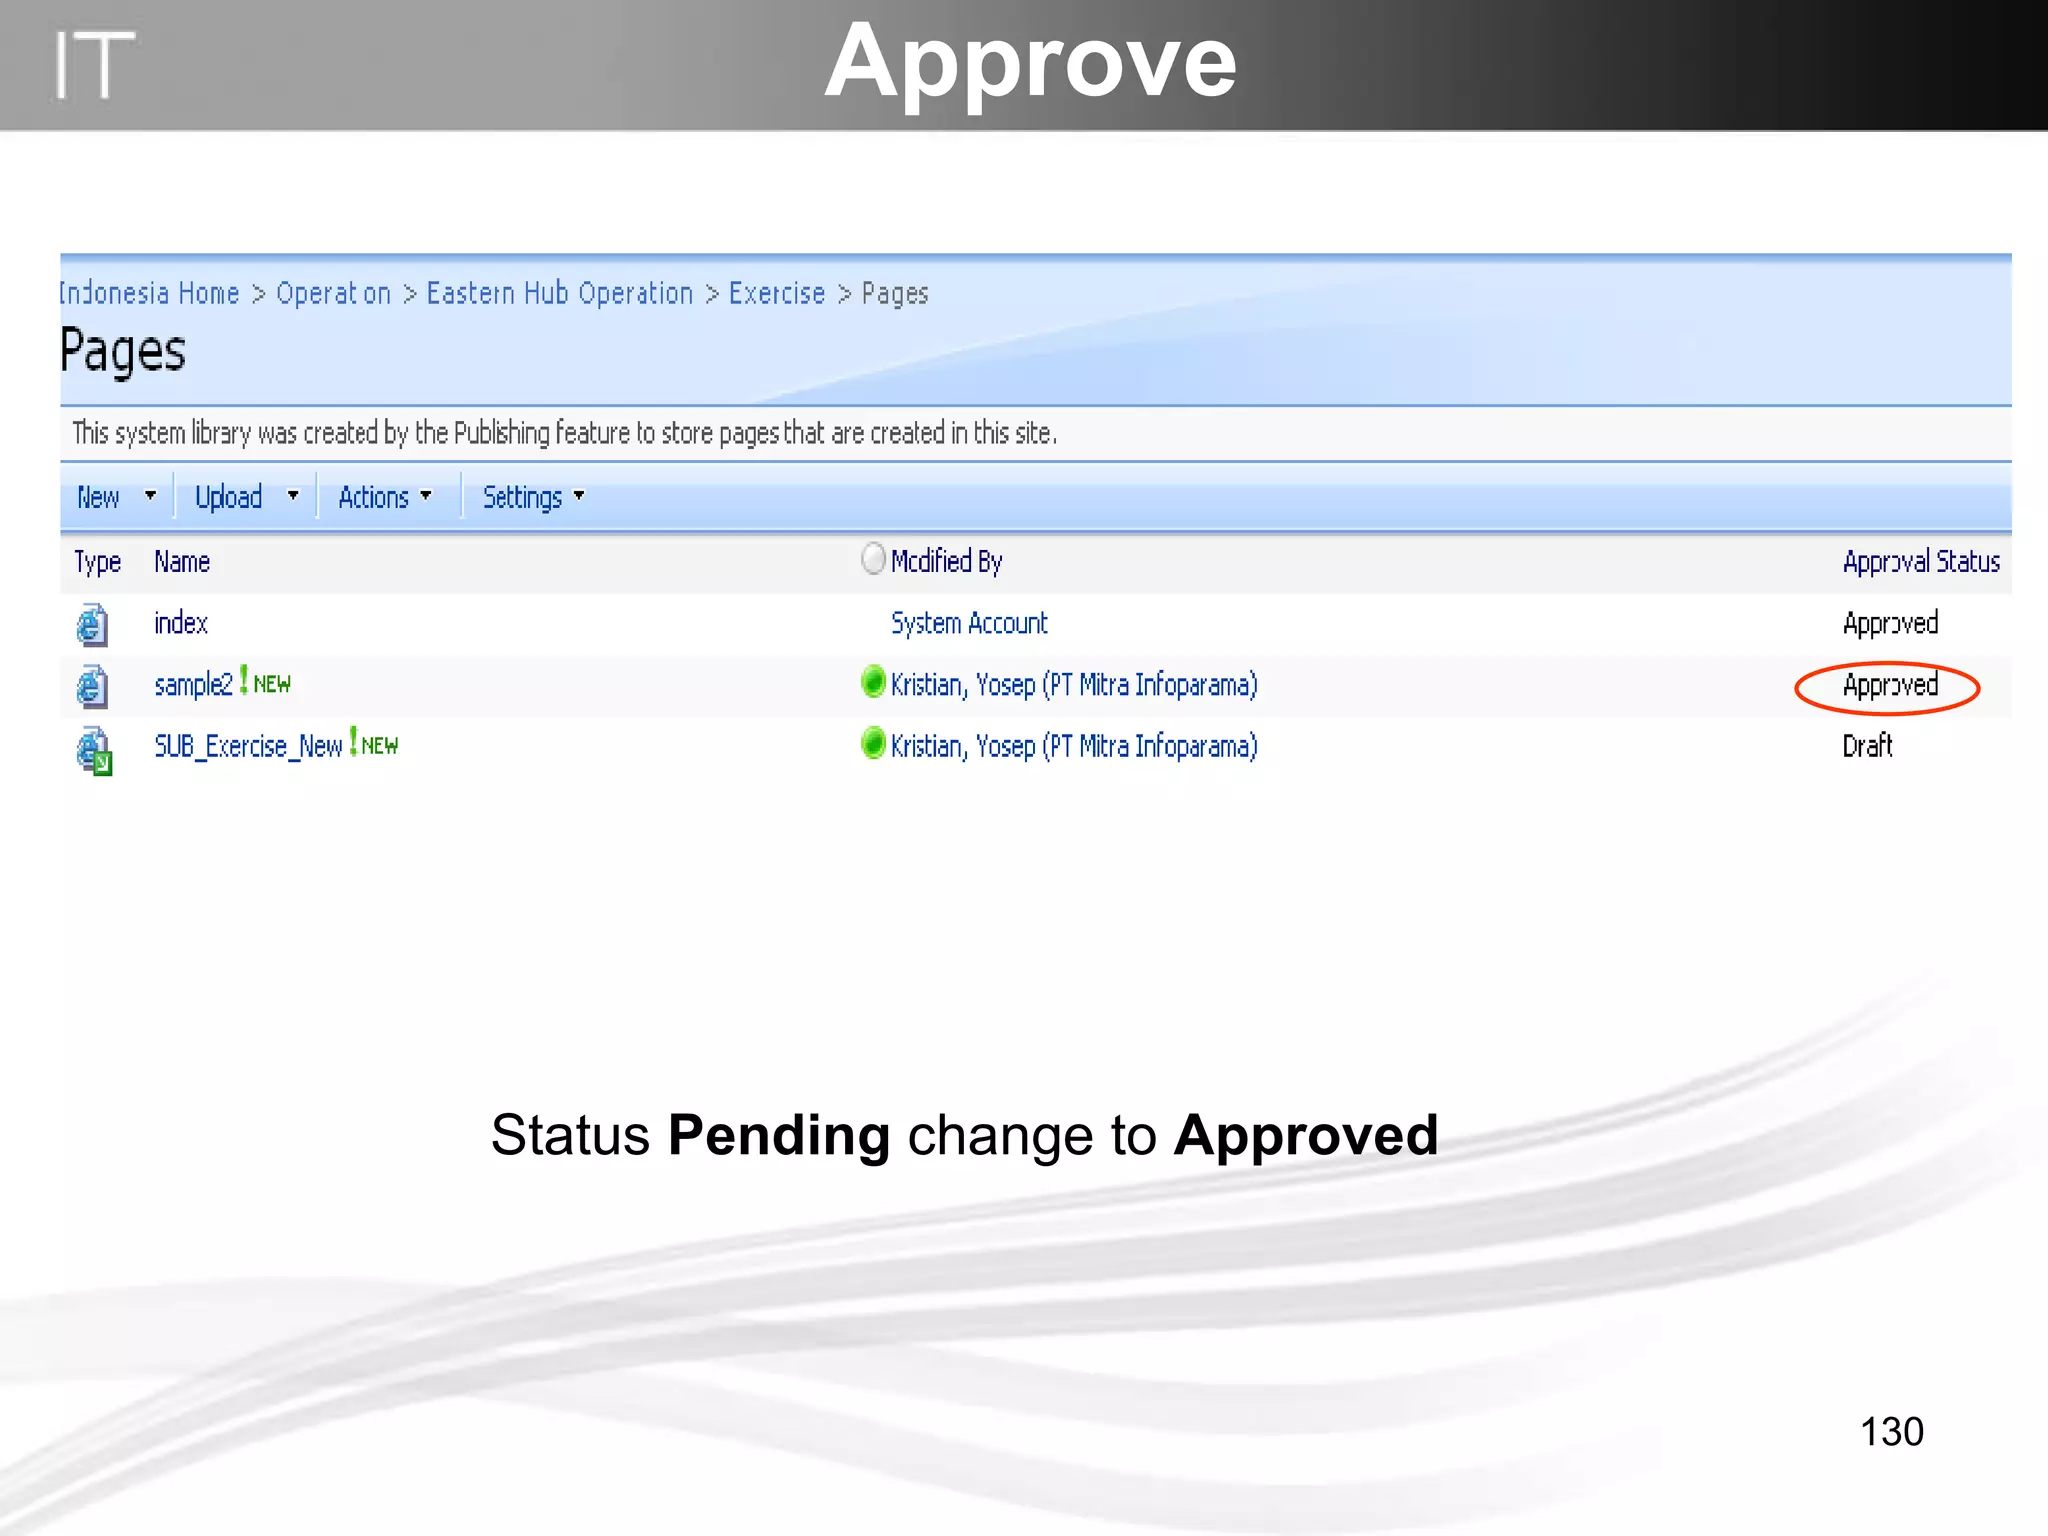The width and height of the screenshot is (2048, 1536).
Task: Click the Draft status for SUB_Exercise_New
Action: pyautogui.click(x=1867, y=745)
